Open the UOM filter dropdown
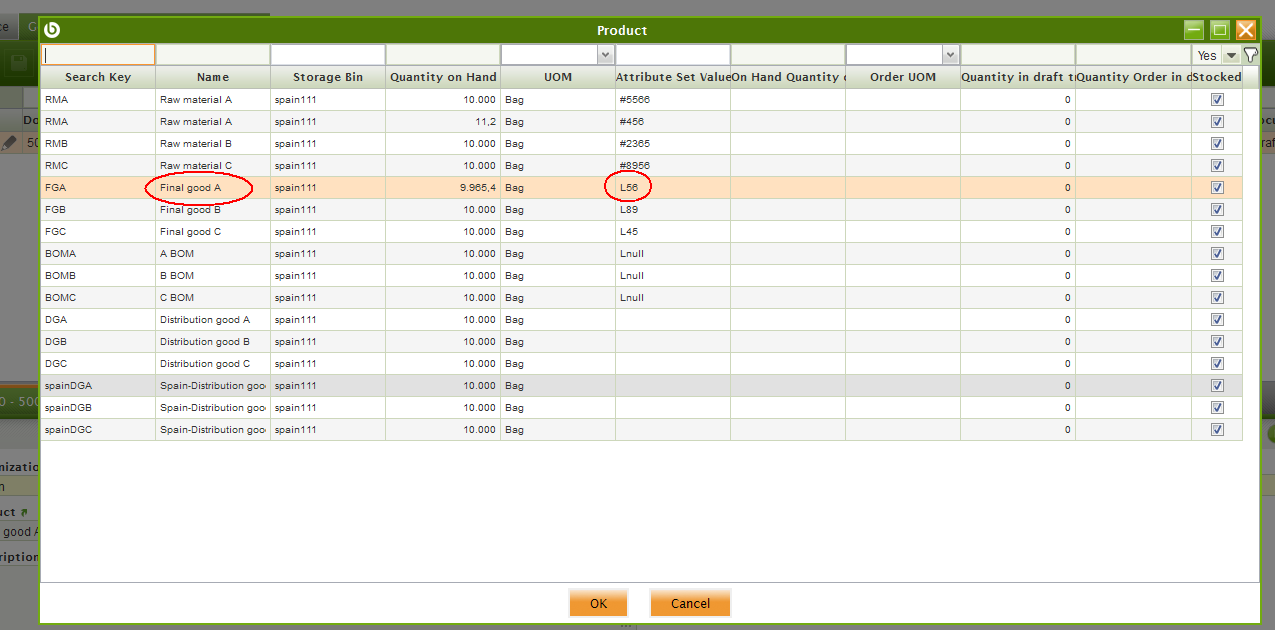 click(605, 55)
